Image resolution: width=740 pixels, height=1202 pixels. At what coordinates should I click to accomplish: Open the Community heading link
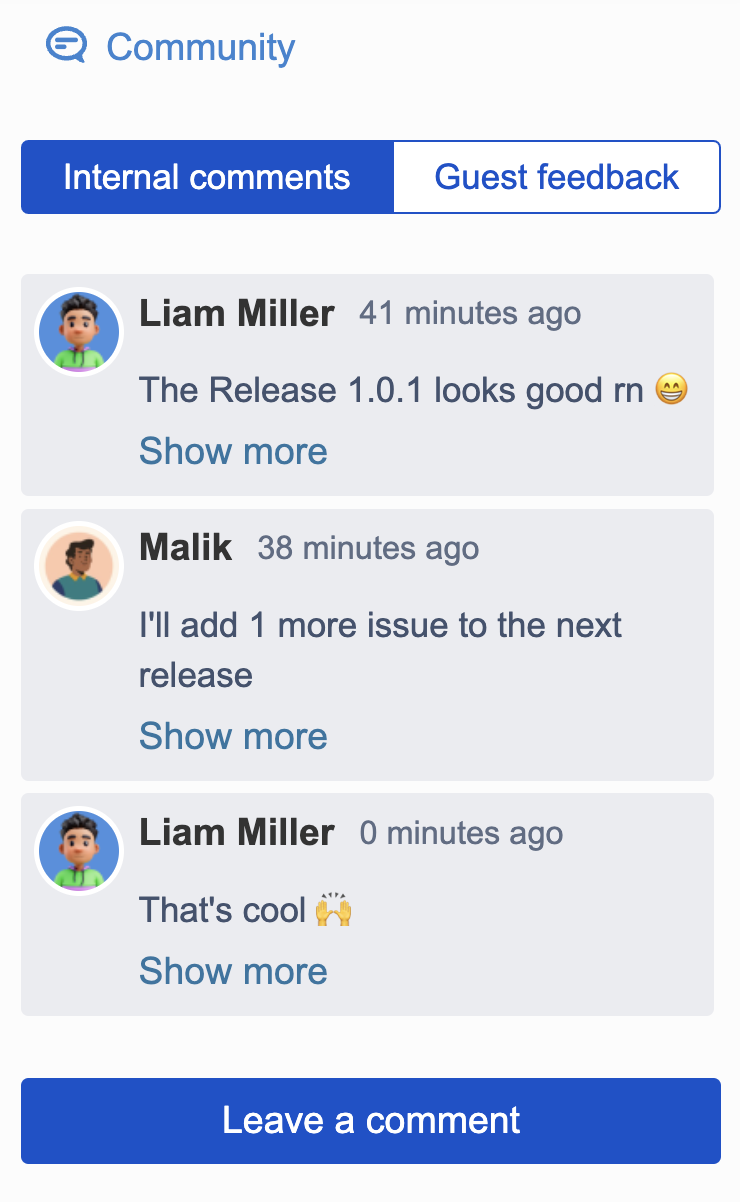tap(200, 47)
